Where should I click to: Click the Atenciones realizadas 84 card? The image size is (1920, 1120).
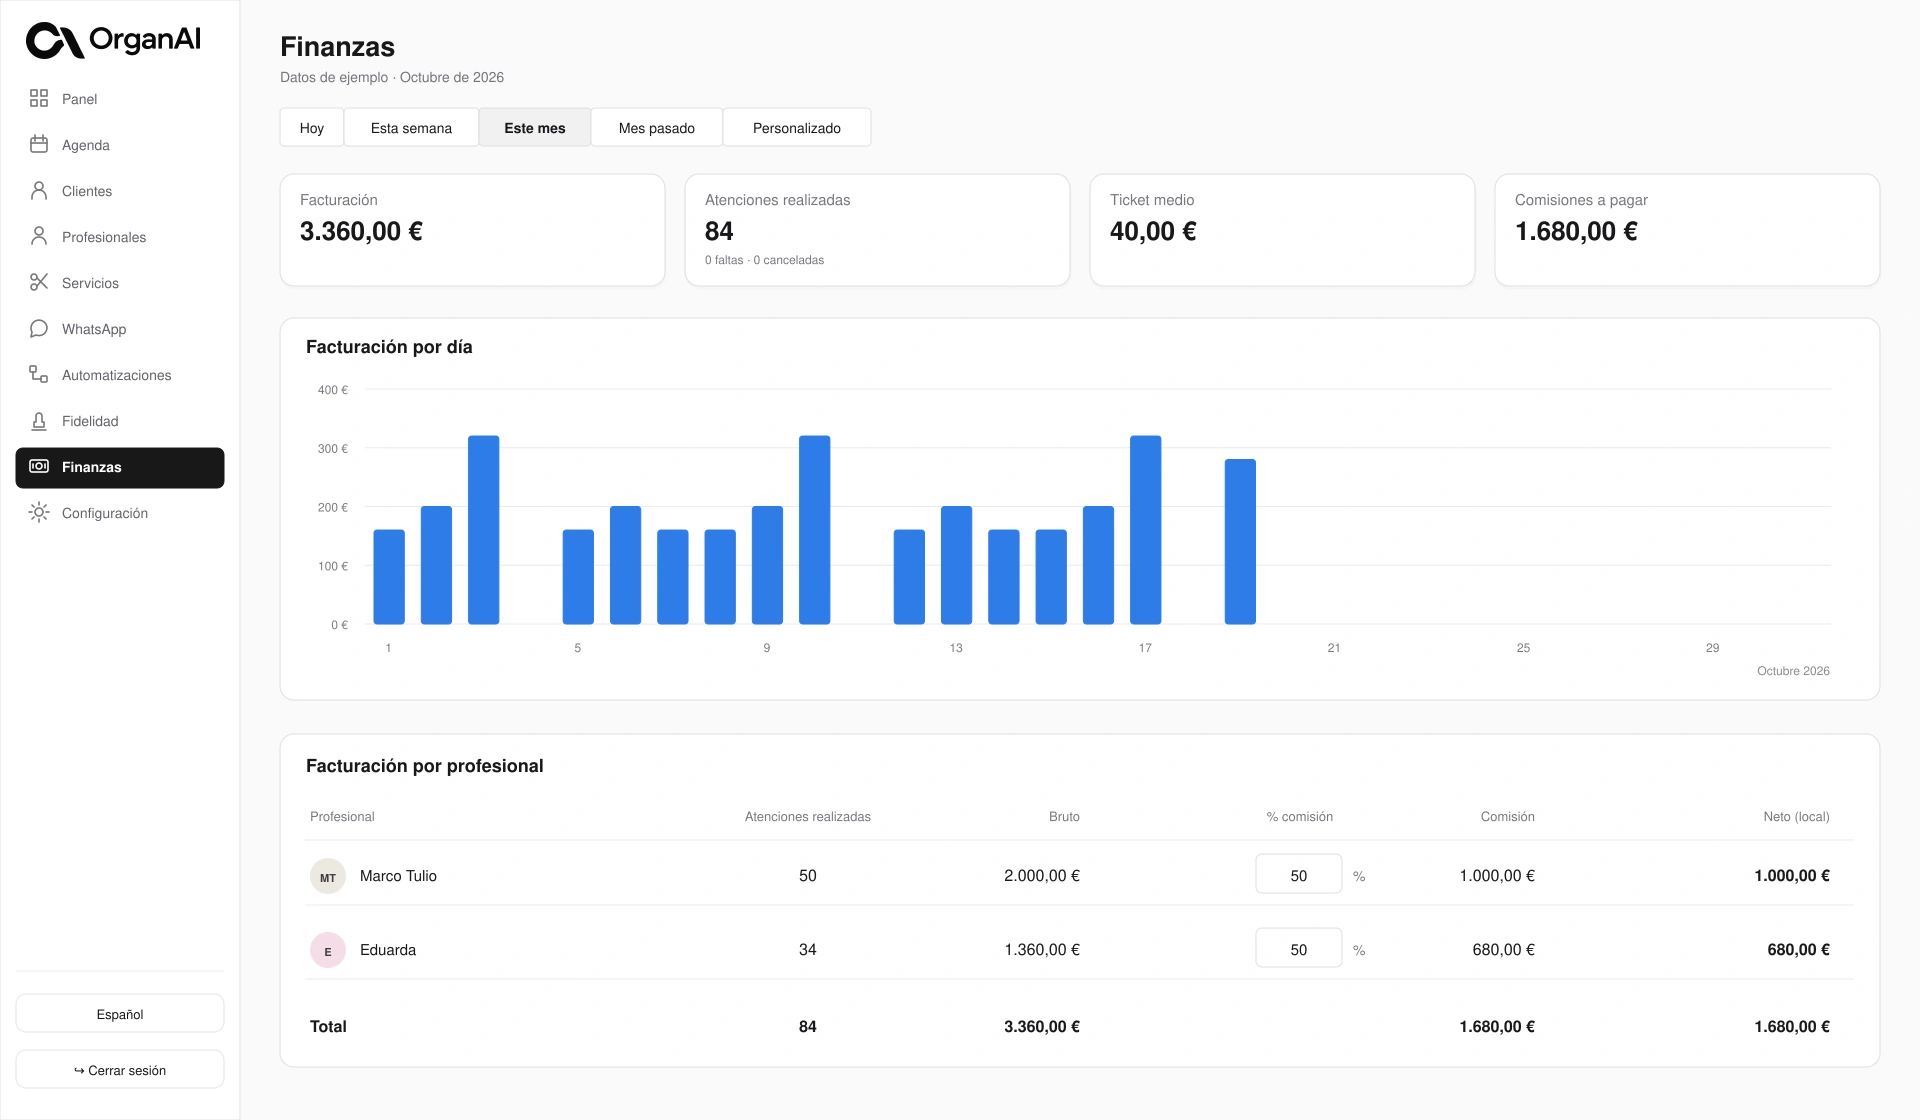coord(877,230)
